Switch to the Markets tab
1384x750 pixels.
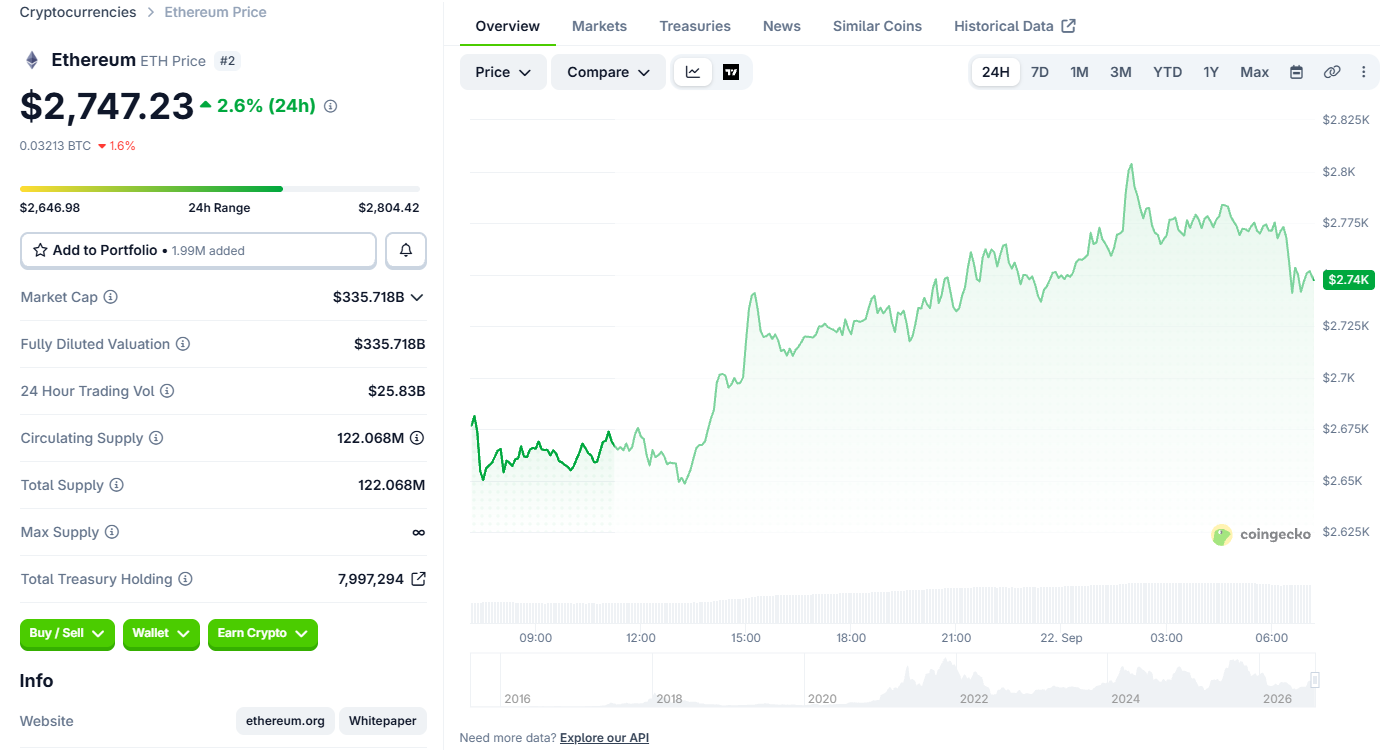pyautogui.click(x=600, y=26)
